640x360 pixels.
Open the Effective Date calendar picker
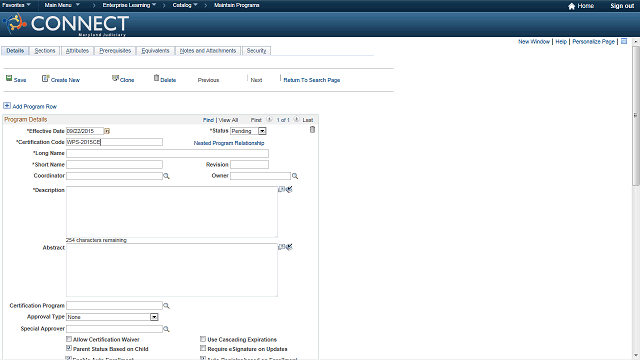pyautogui.click(x=107, y=131)
